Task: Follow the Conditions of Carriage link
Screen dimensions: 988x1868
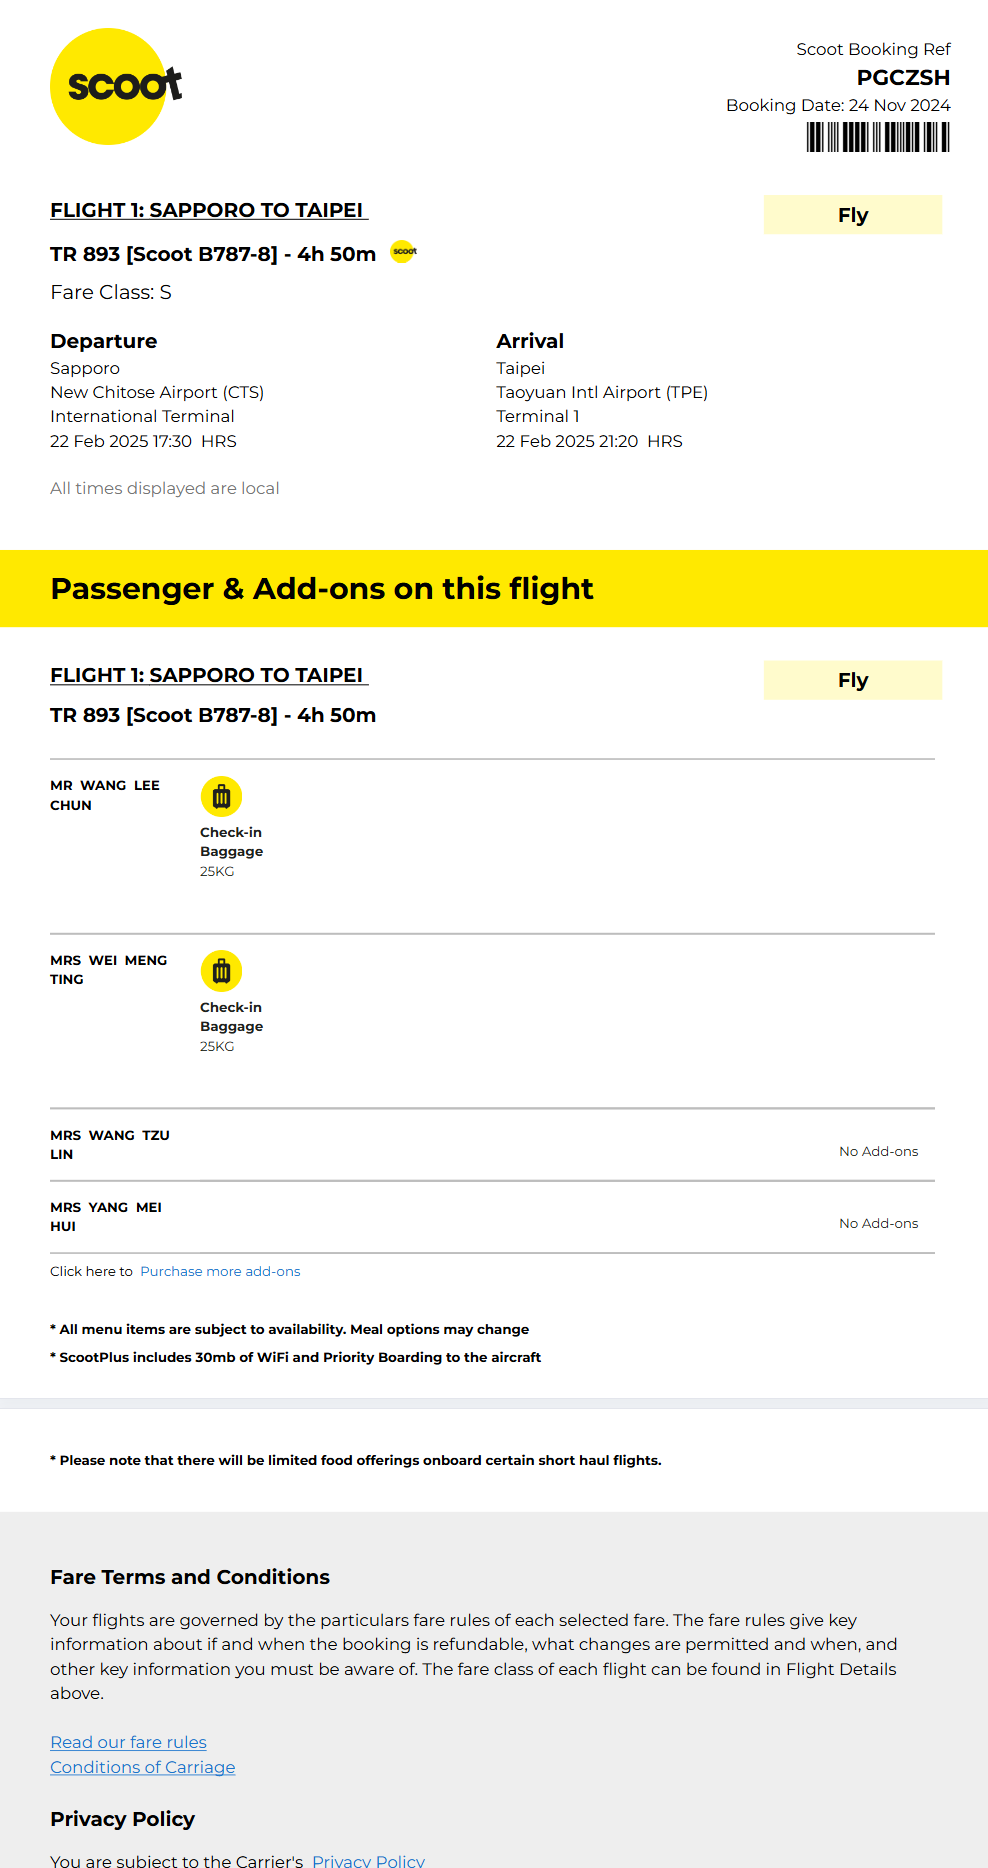Action: [x=143, y=1767]
